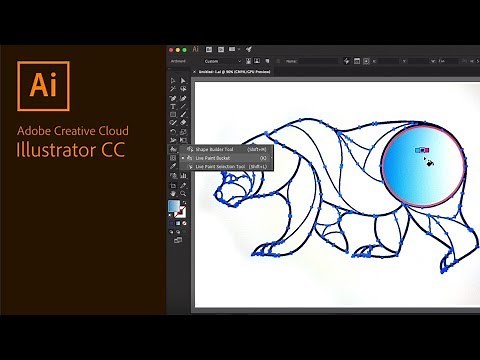Select the Line Segment tool
This screenshot has width=480, height=360.
click(x=183, y=107)
